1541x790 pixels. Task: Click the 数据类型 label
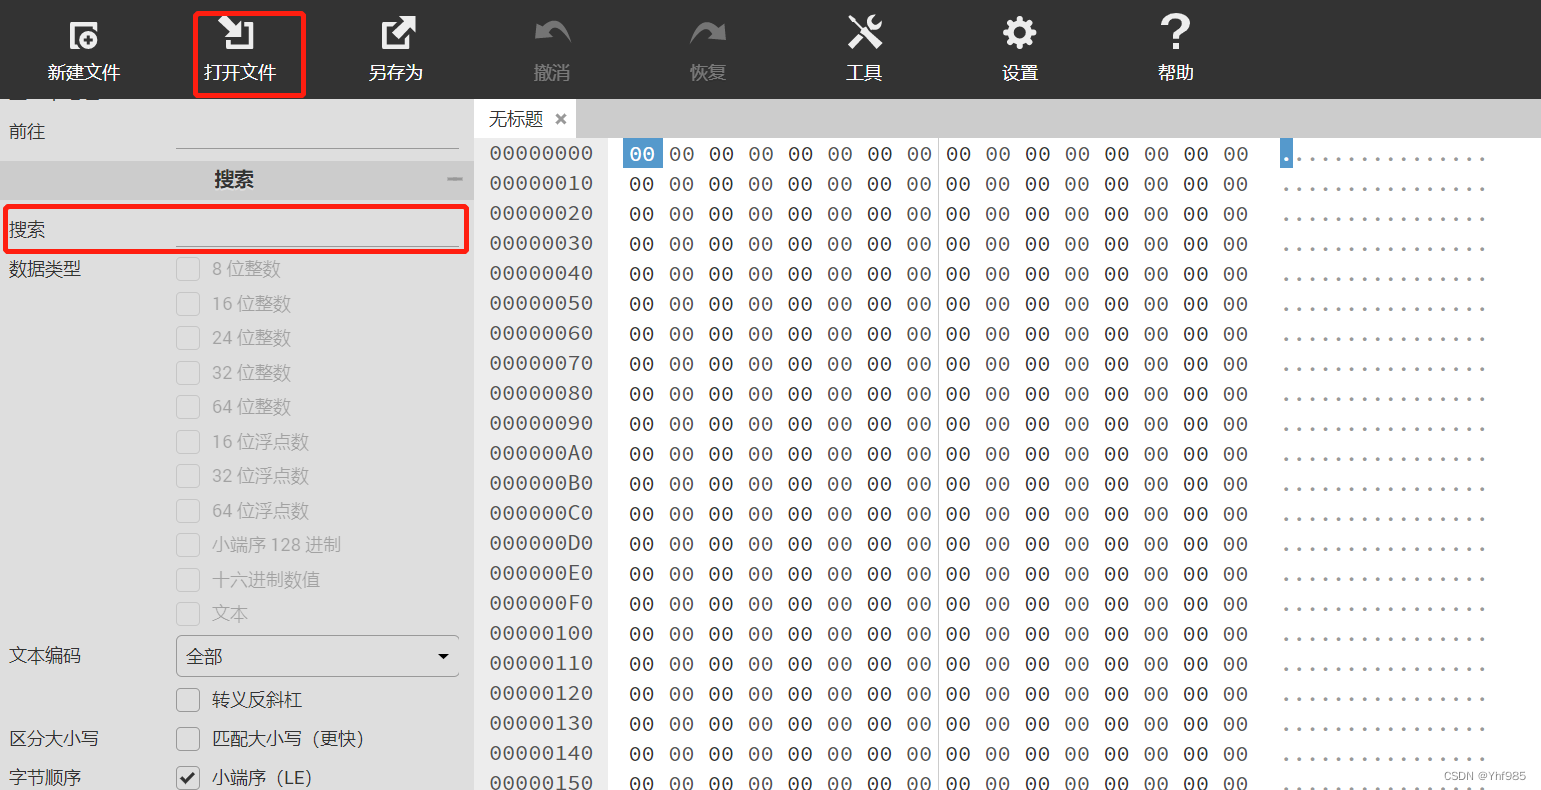pyautogui.click(x=45, y=269)
